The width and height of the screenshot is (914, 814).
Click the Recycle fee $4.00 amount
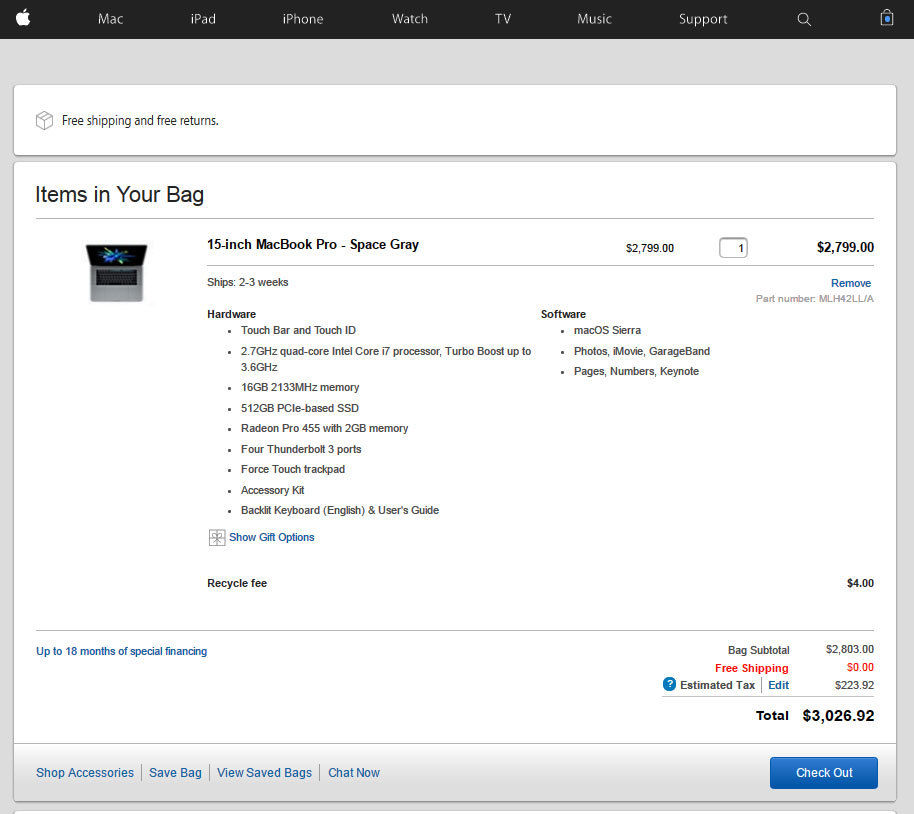(x=860, y=583)
